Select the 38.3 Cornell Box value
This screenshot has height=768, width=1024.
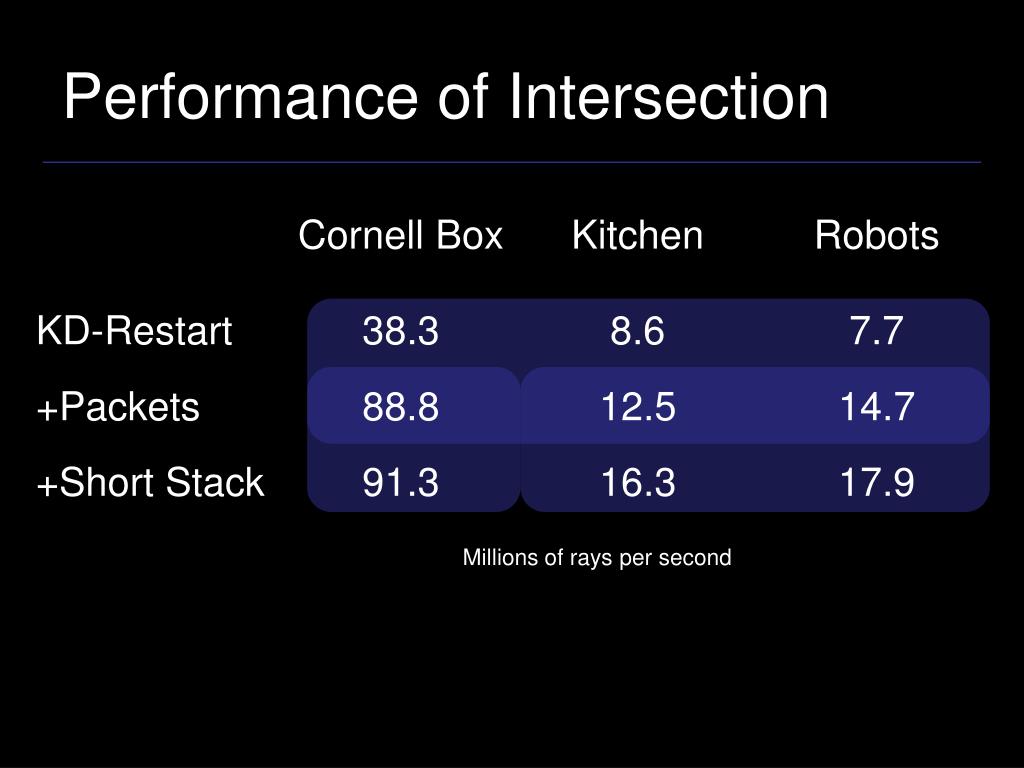click(x=400, y=330)
